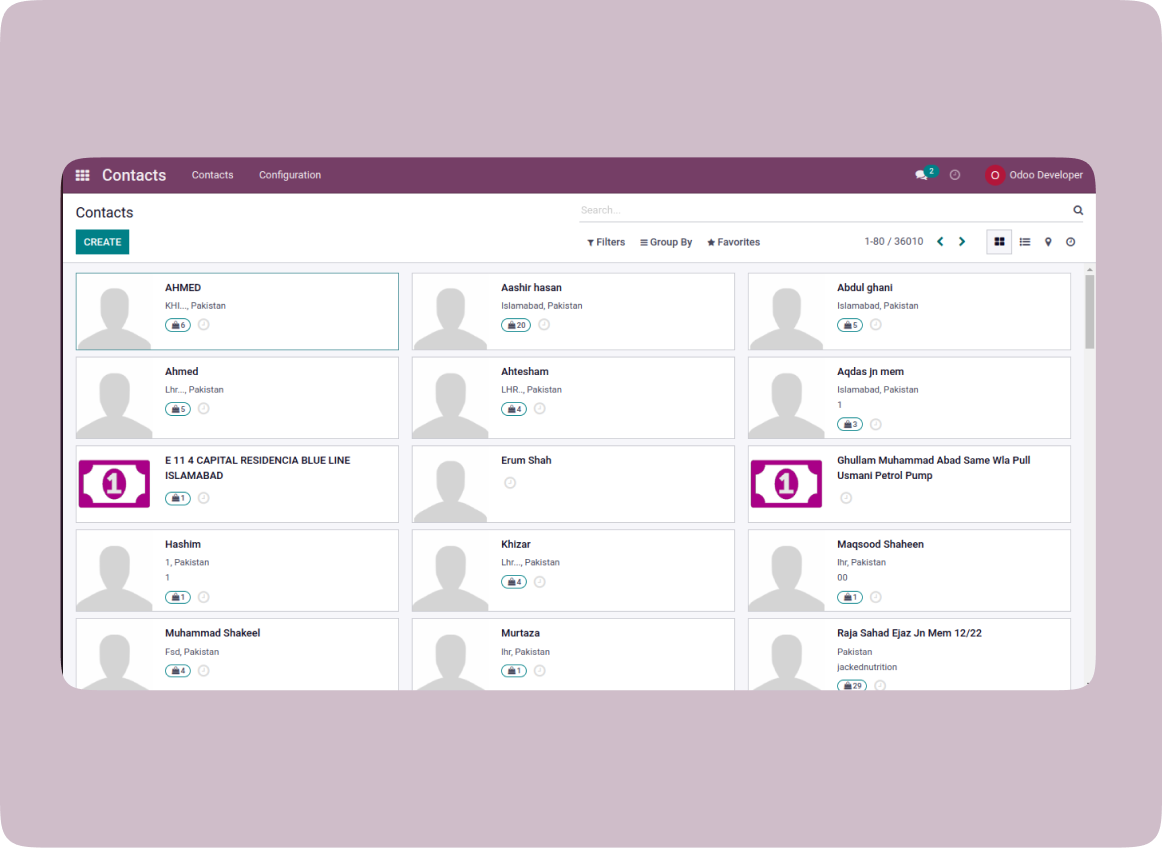Open Aashir hasan contact card

tap(573, 311)
